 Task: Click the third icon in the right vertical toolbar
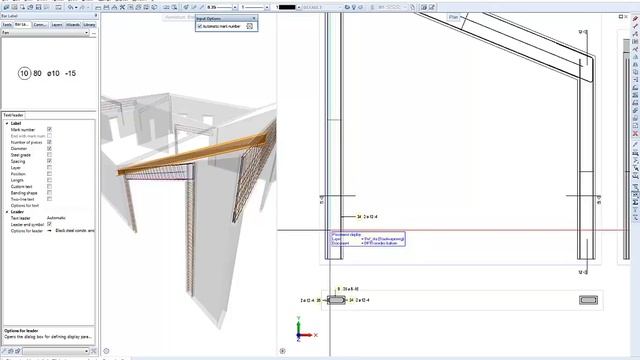tap(635, 34)
